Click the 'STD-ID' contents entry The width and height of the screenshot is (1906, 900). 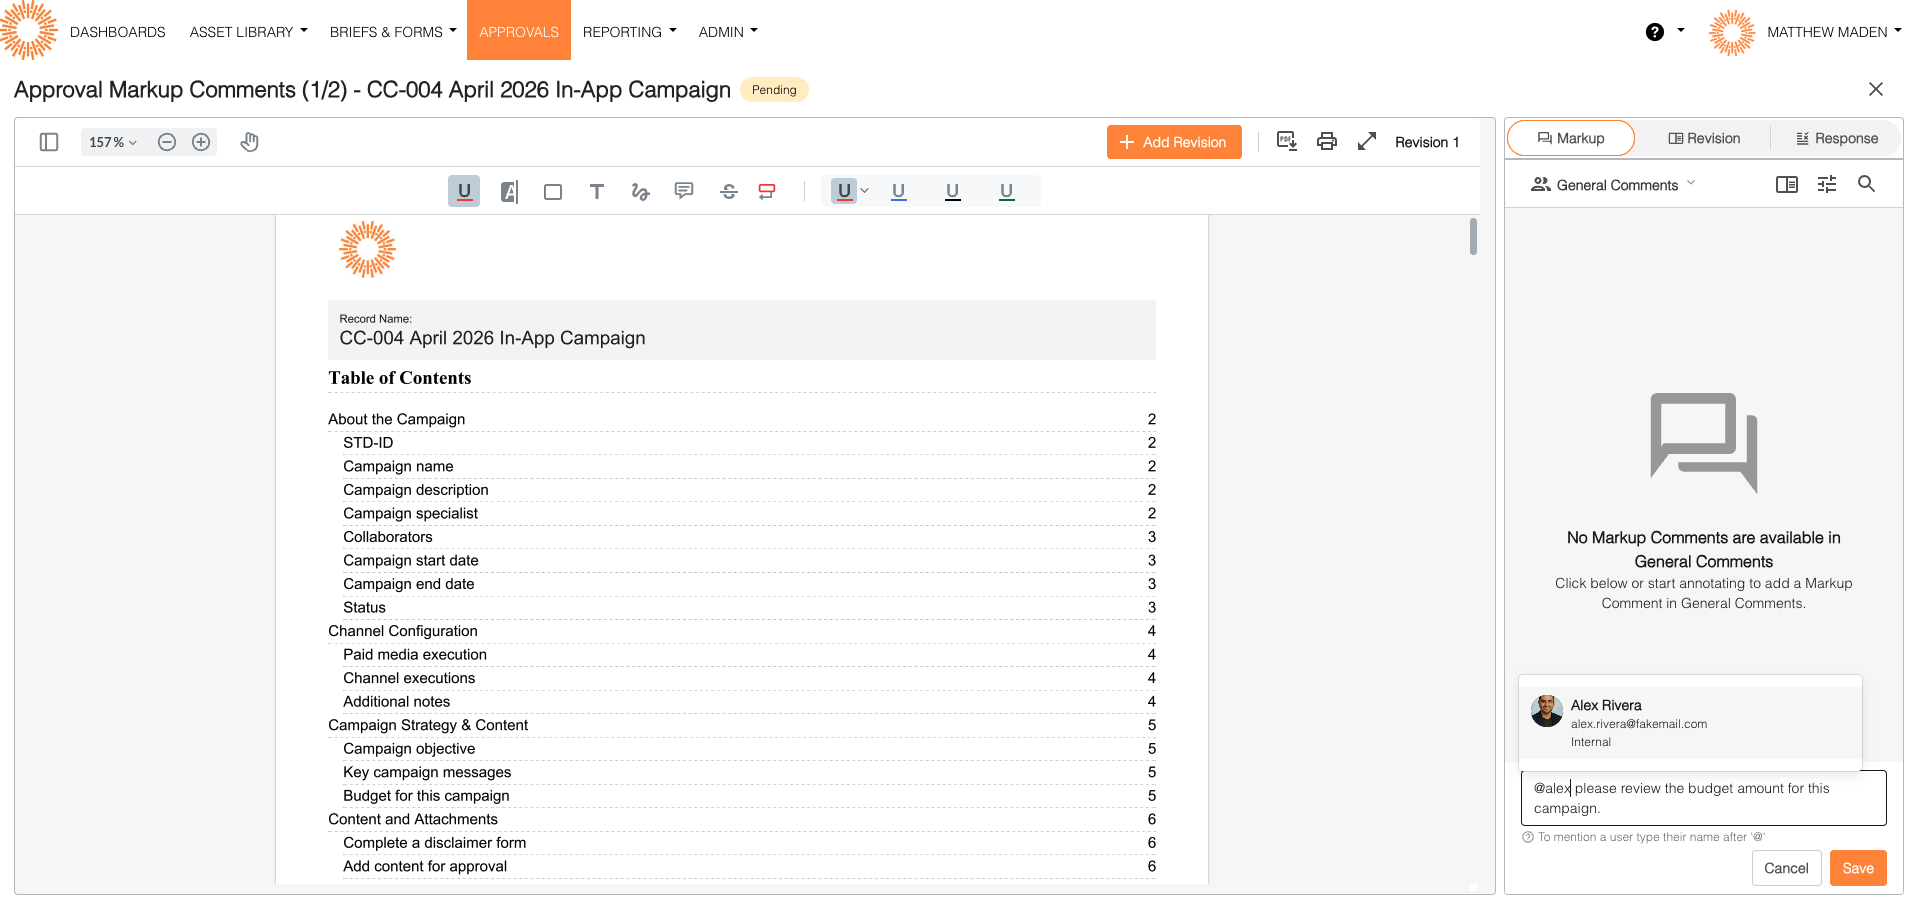368,442
